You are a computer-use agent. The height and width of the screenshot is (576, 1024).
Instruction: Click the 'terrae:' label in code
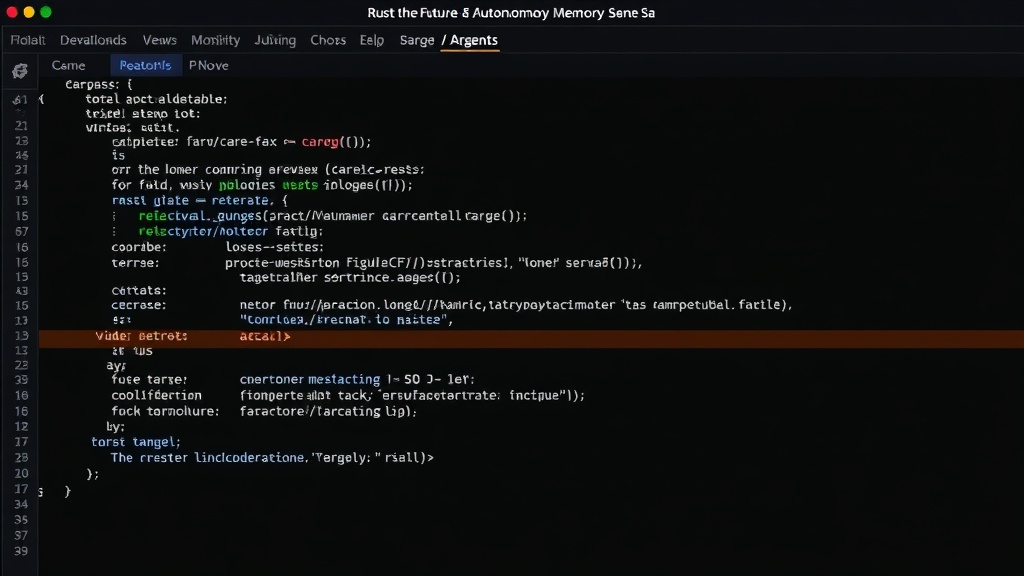point(135,263)
